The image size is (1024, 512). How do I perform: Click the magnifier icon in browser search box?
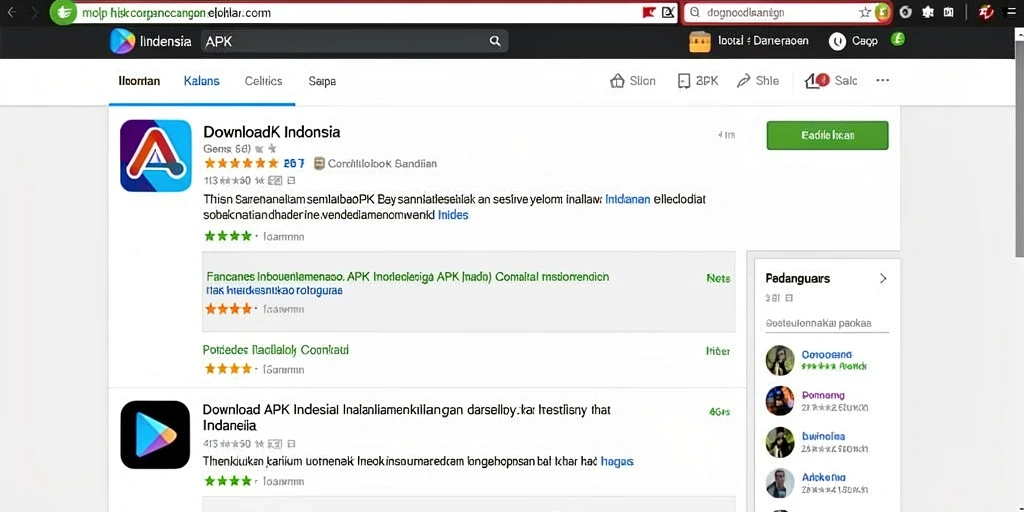click(x=695, y=12)
